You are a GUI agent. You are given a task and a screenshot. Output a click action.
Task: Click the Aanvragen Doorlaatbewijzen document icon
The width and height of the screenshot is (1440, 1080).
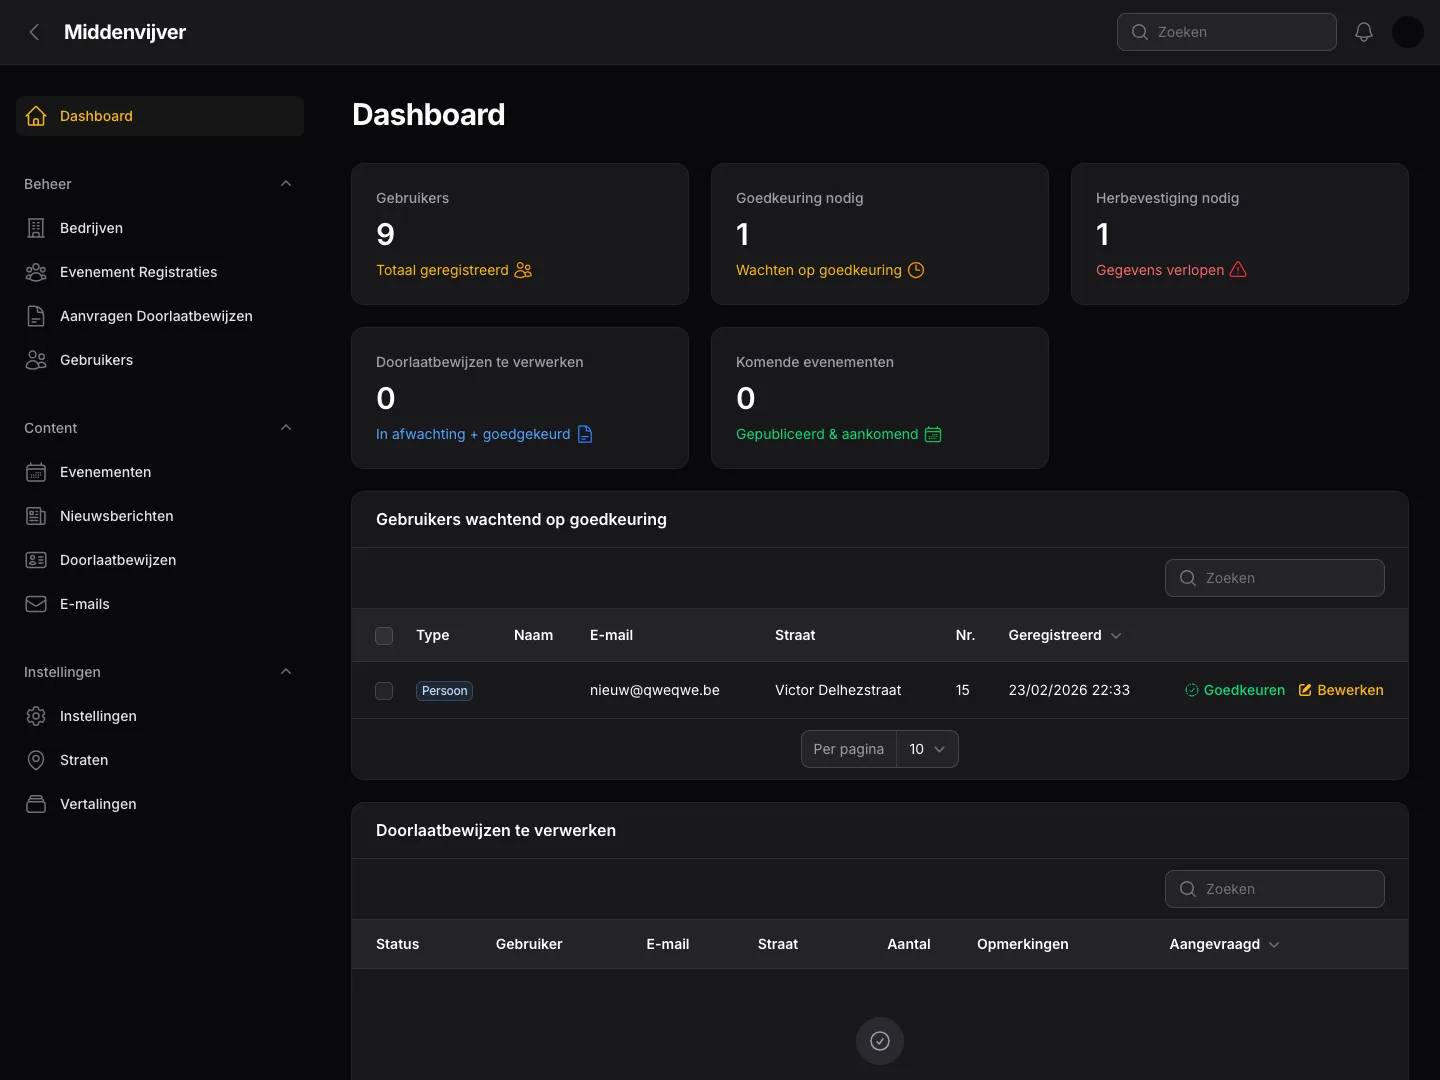(x=36, y=316)
